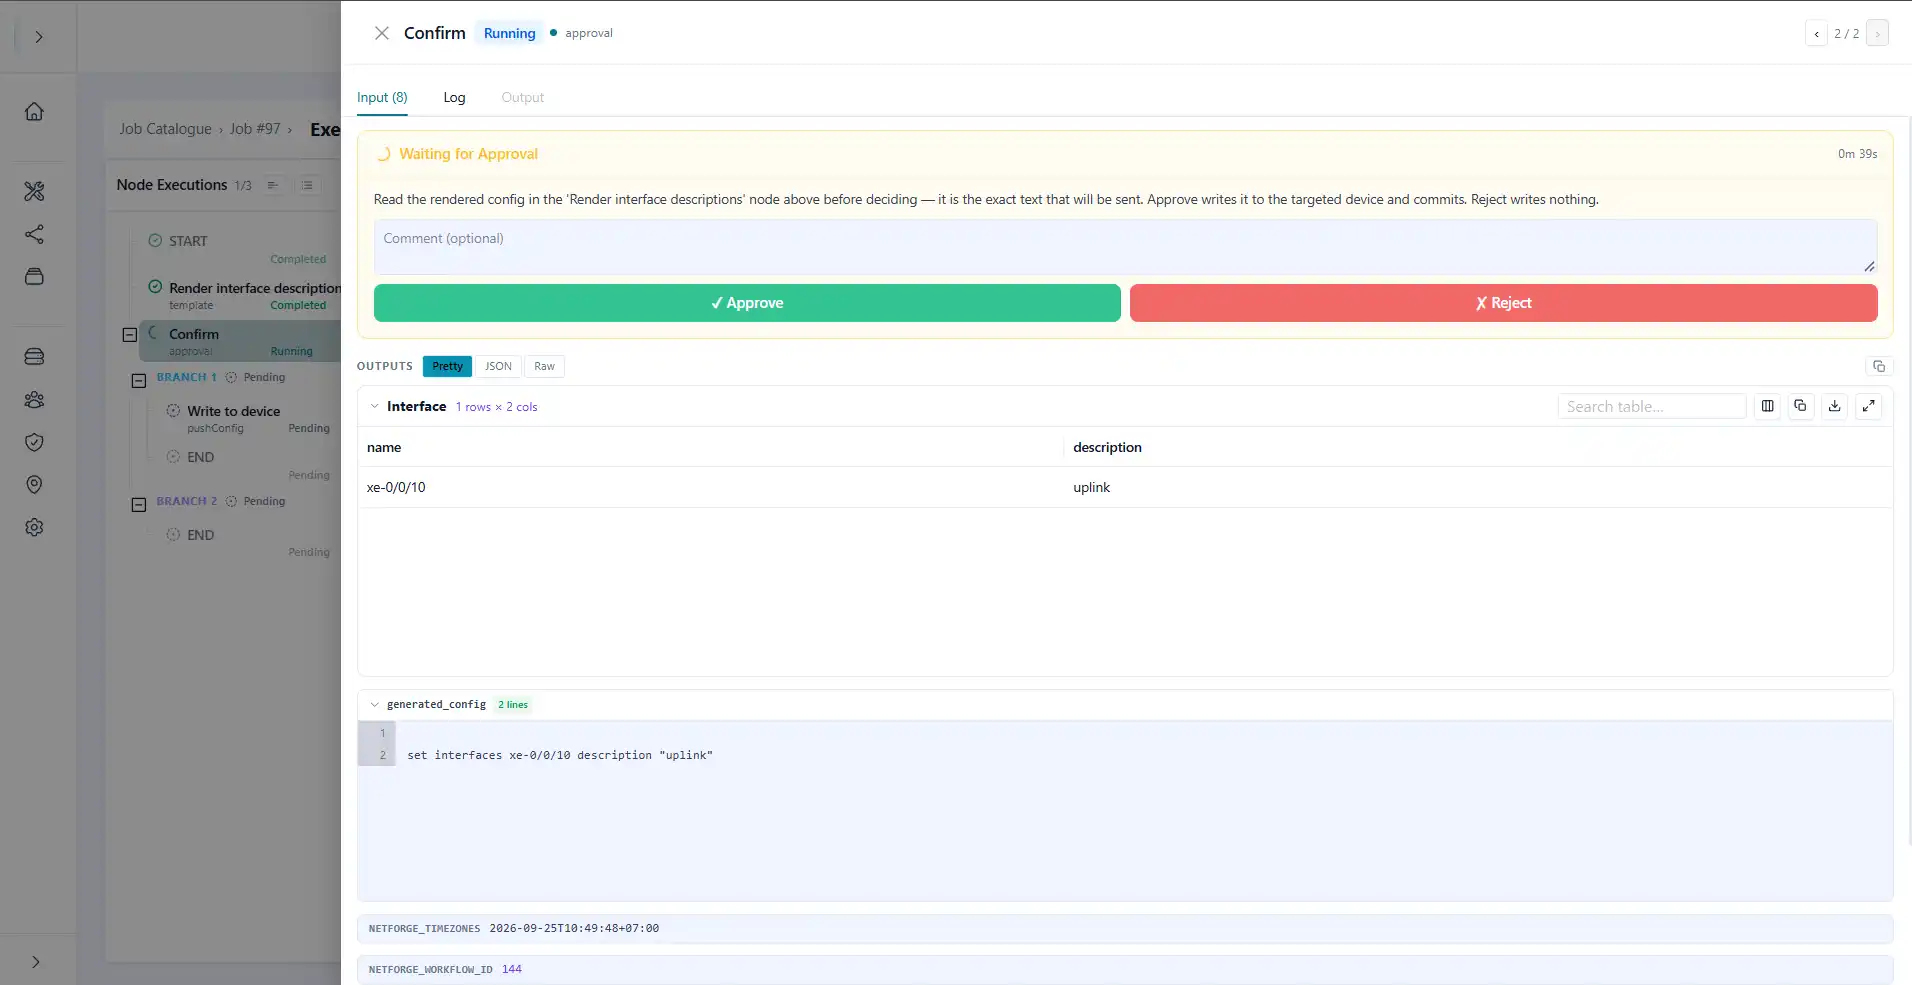Screen dimensions: 1912x985
Task: Open the share-nodes workflow icon in sidebar
Action: [x=34, y=234]
